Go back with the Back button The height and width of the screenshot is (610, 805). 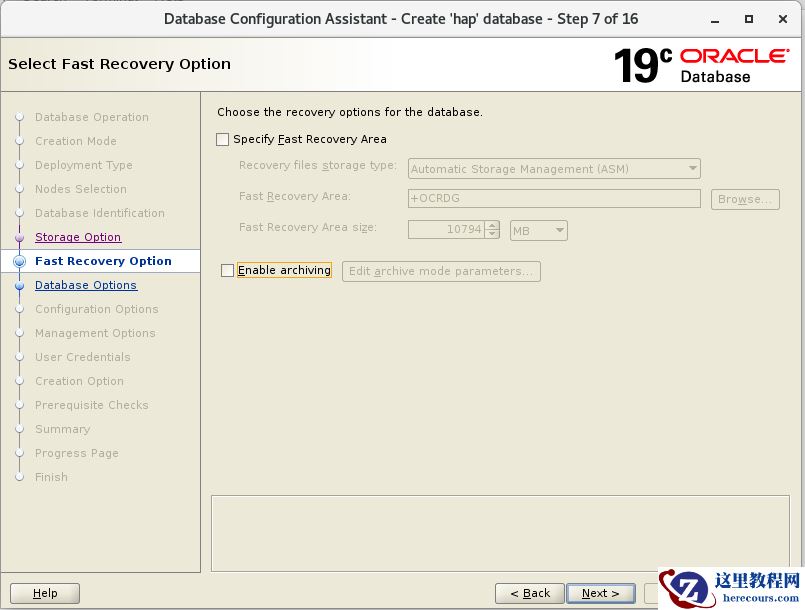coord(530,594)
